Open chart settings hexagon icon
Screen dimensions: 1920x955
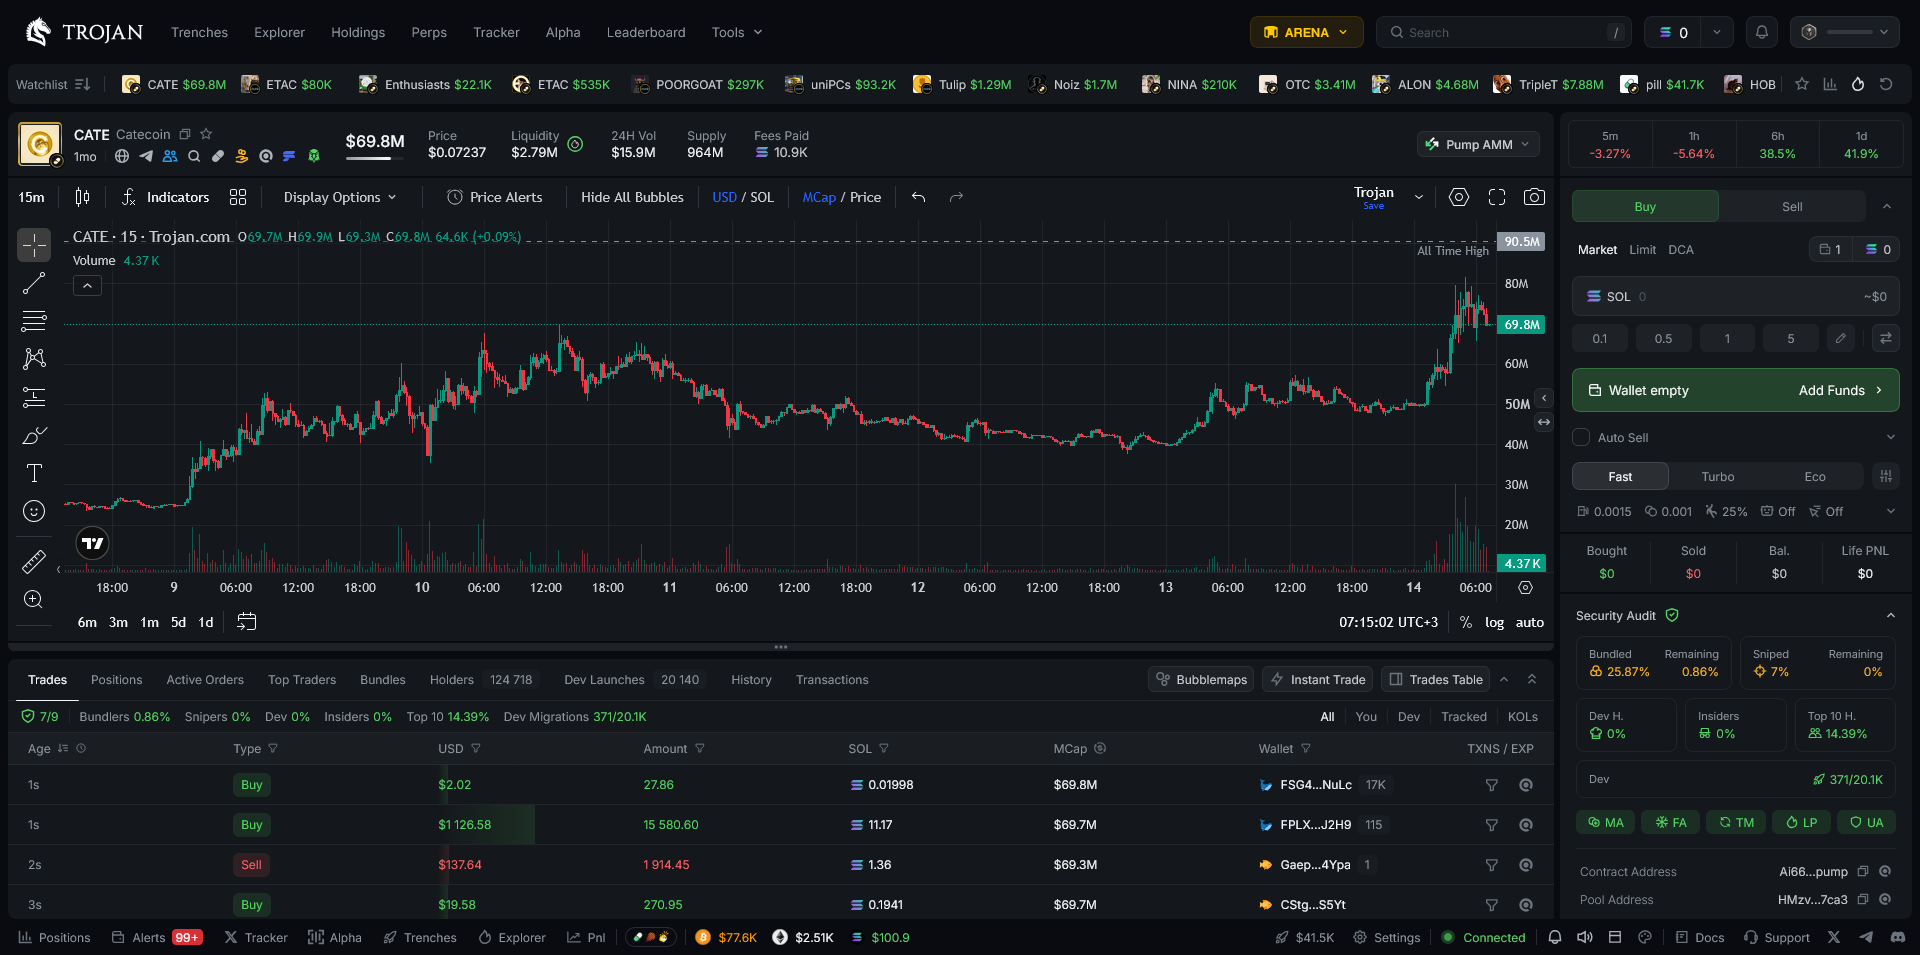click(x=1459, y=197)
